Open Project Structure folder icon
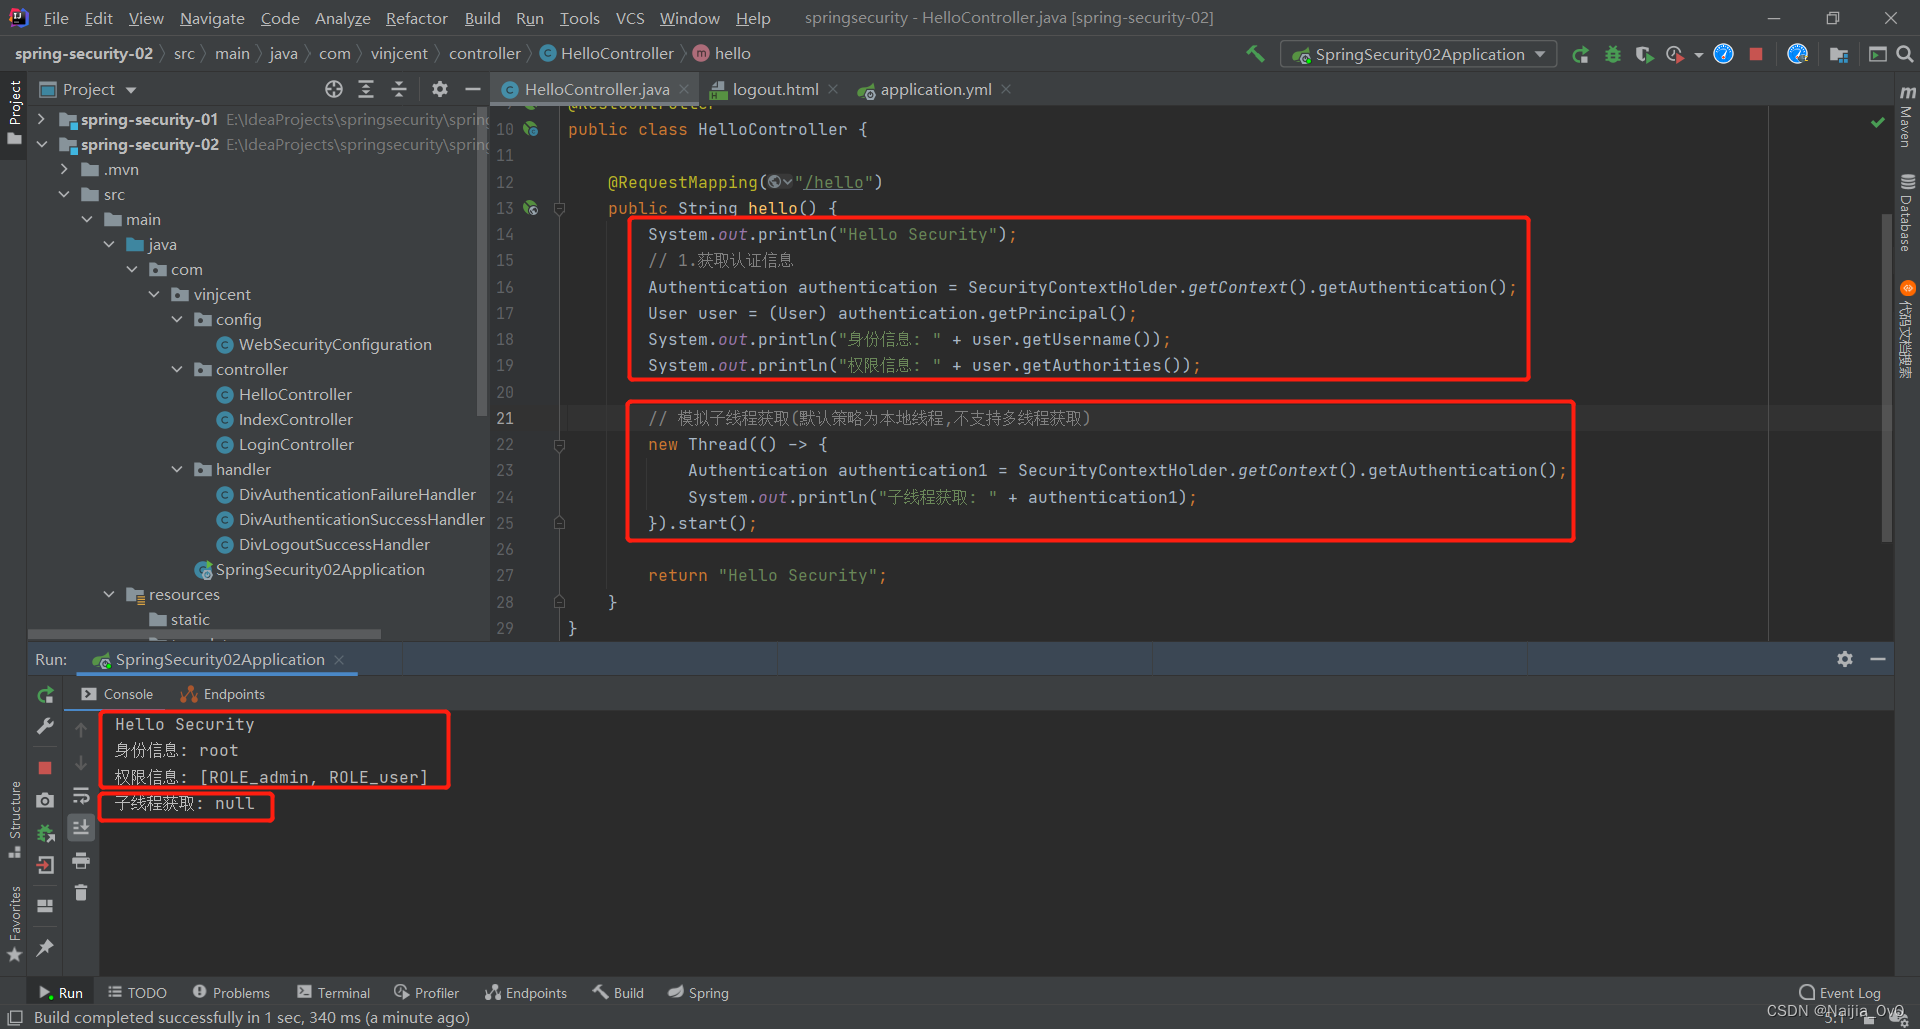This screenshot has width=1920, height=1029. 1839,55
